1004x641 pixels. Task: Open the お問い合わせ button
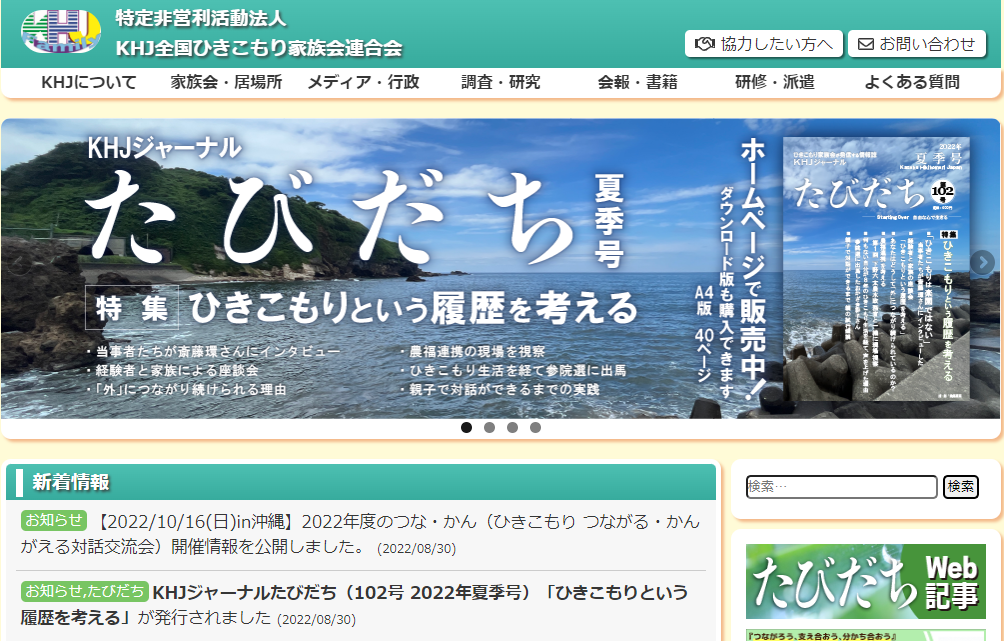(x=917, y=44)
